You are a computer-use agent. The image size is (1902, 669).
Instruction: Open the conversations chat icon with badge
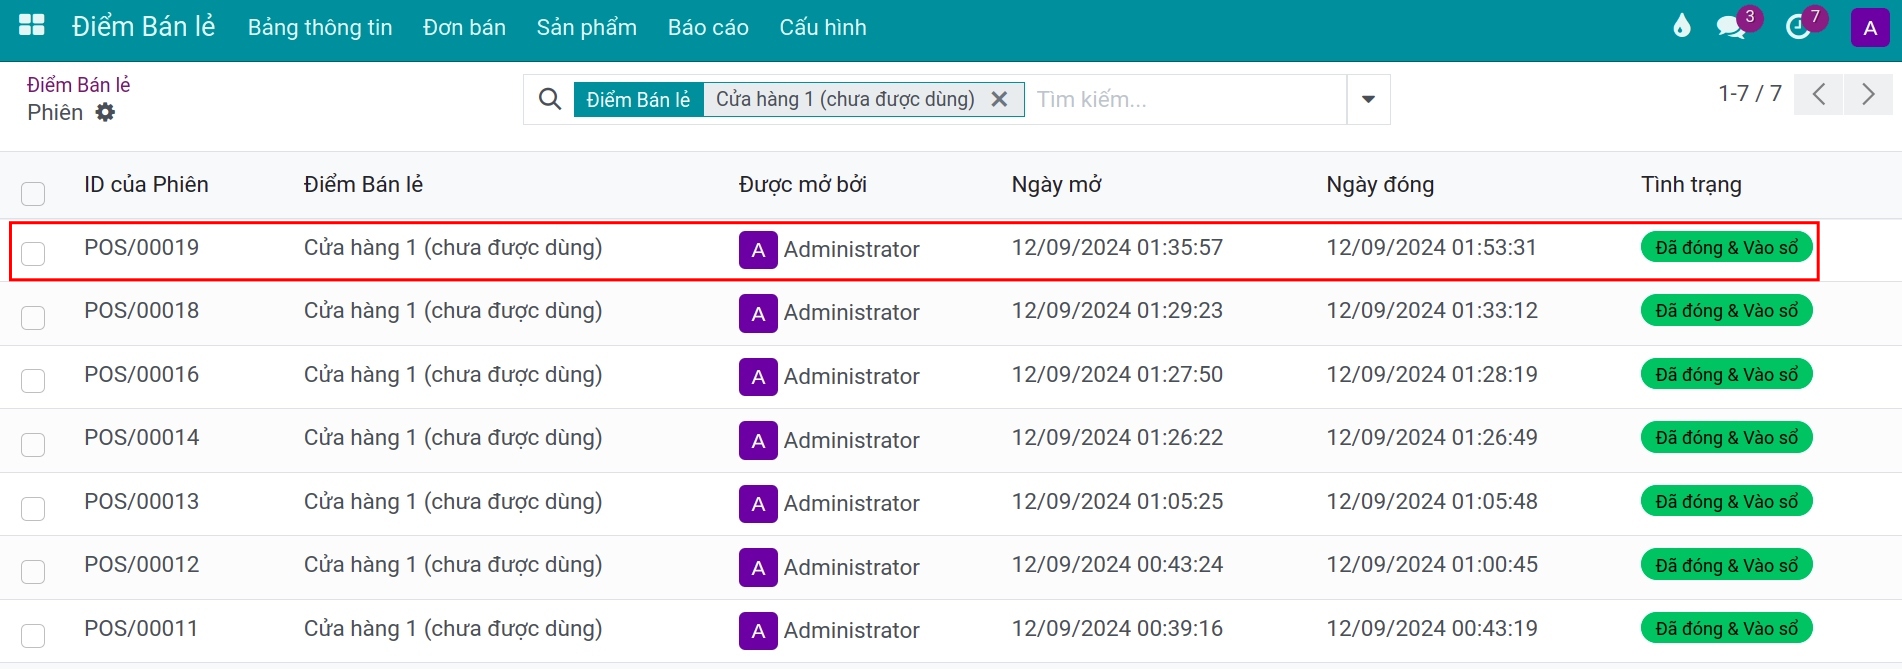(x=1730, y=27)
